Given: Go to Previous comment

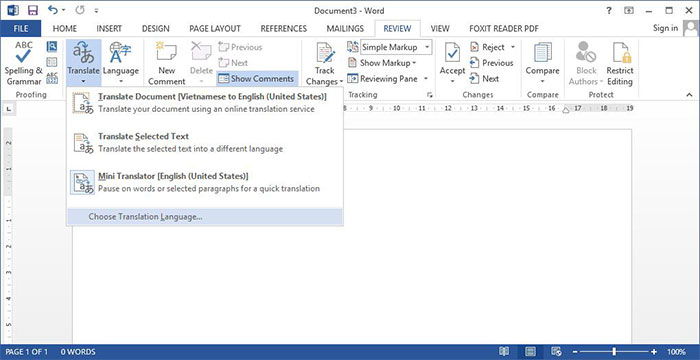Looking at the screenshot, I should pos(240,47).
